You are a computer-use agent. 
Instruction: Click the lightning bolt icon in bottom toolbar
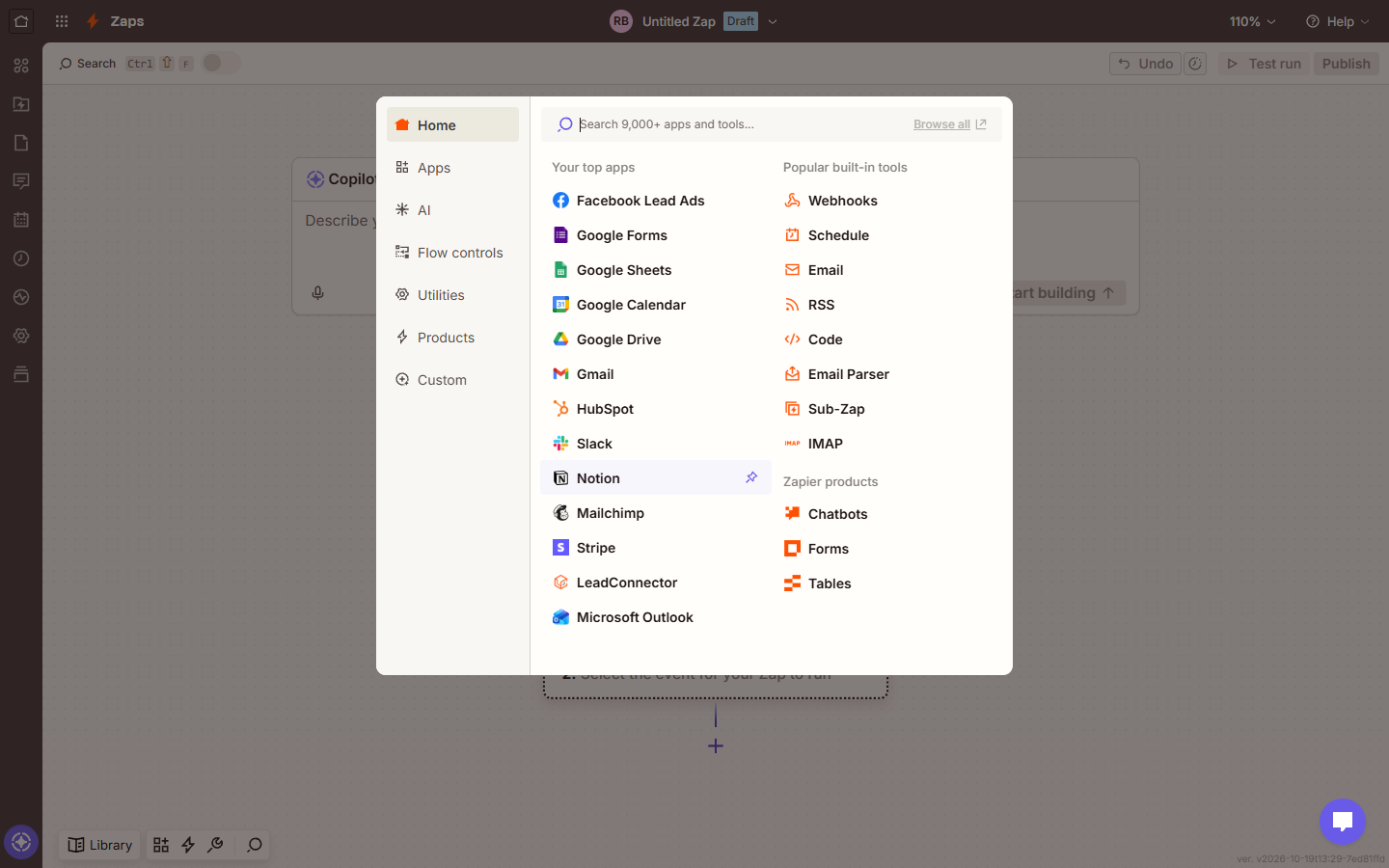point(188,845)
